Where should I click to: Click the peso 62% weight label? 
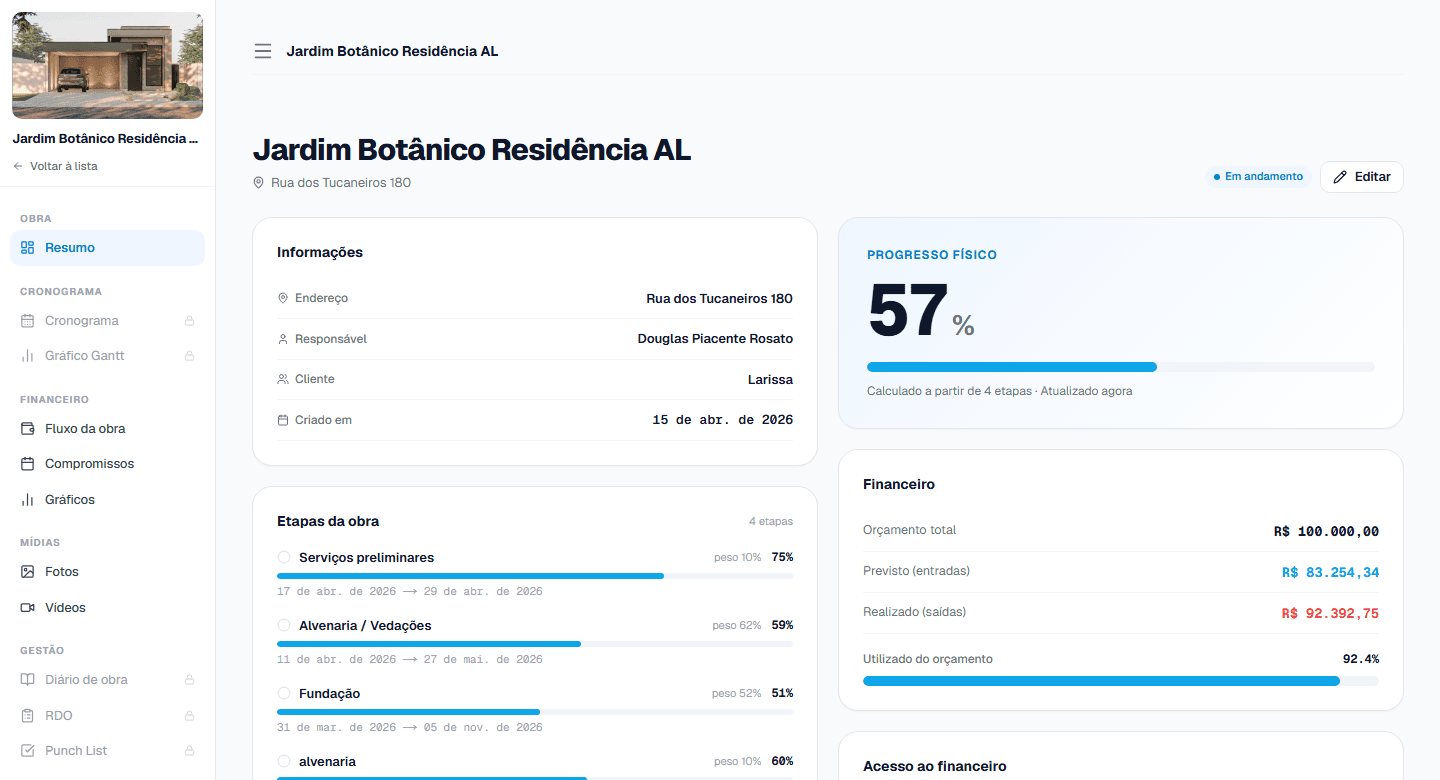(x=737, y=625)
